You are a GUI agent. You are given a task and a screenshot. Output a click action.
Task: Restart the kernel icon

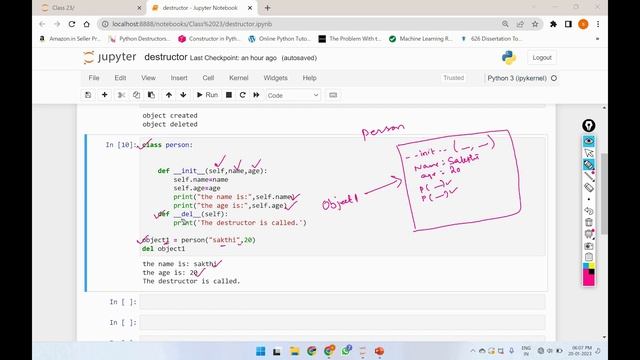[x=242, y=95]
